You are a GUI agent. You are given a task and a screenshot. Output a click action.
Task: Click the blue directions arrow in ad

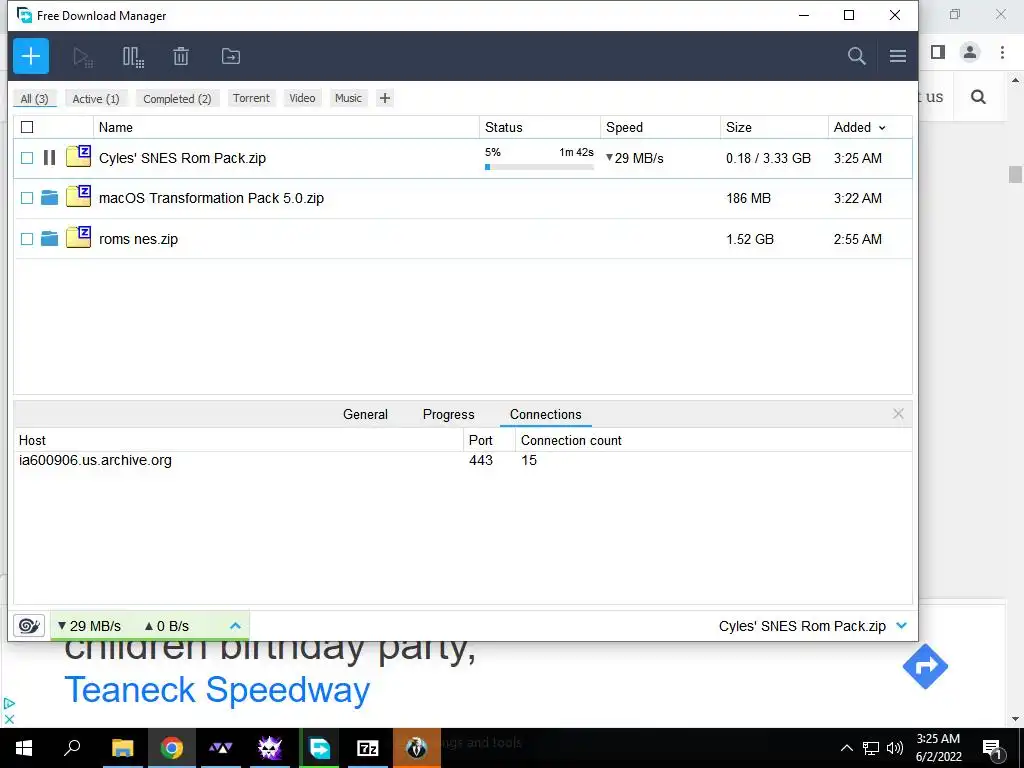point(925,666)
